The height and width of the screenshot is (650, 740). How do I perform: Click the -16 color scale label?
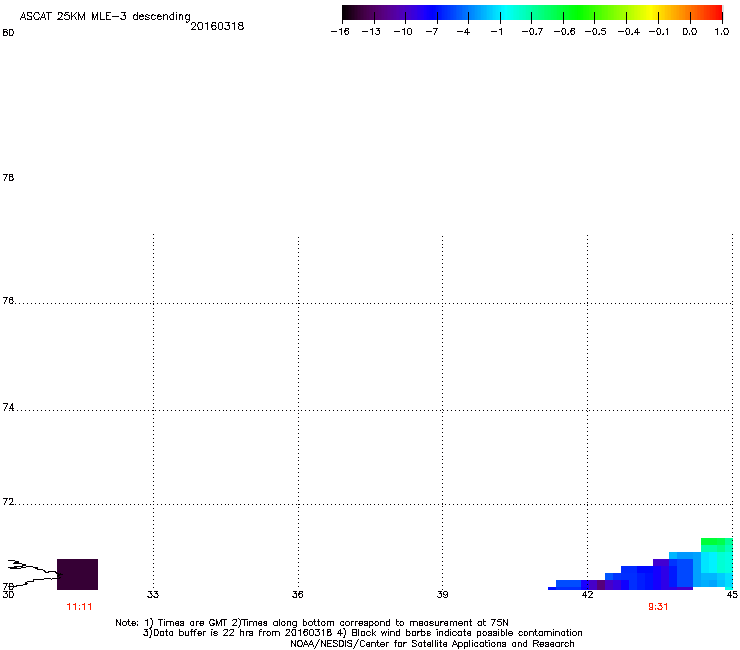coord(340,32)
